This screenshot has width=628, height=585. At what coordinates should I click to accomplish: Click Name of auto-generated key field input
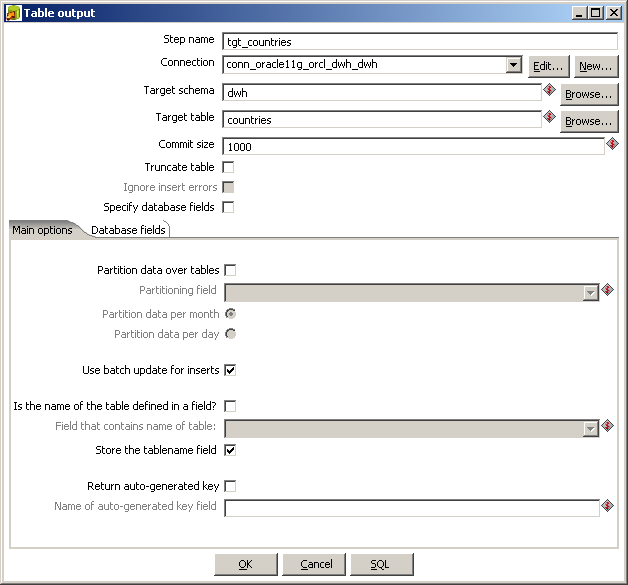[412, 508]
